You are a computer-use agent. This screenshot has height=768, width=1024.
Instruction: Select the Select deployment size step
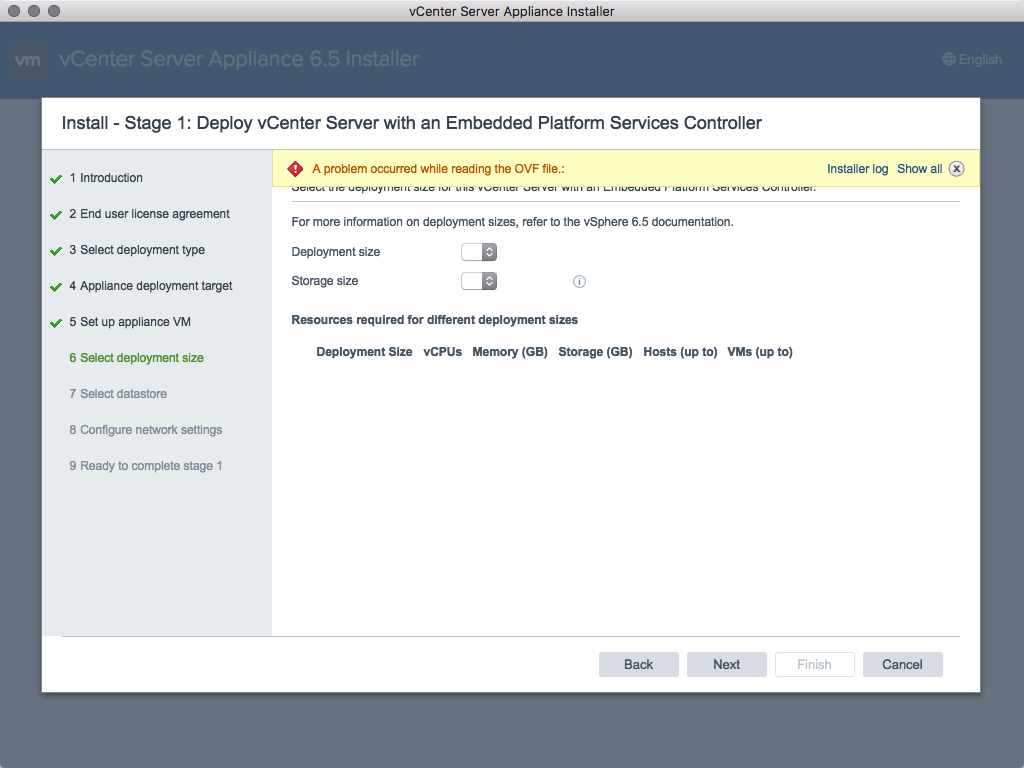click(x=141, y=358)
